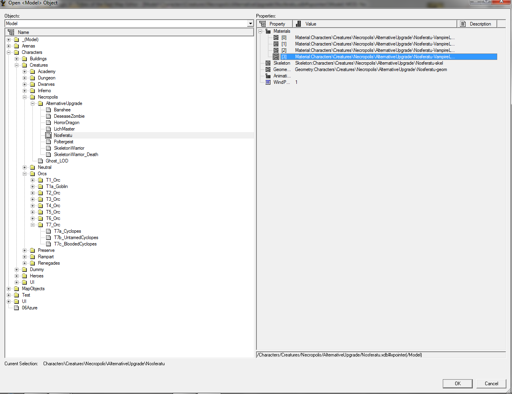The image size is (512, 394).
Task: Select the SkeletonWarrior model
Action: coord(69,148)
